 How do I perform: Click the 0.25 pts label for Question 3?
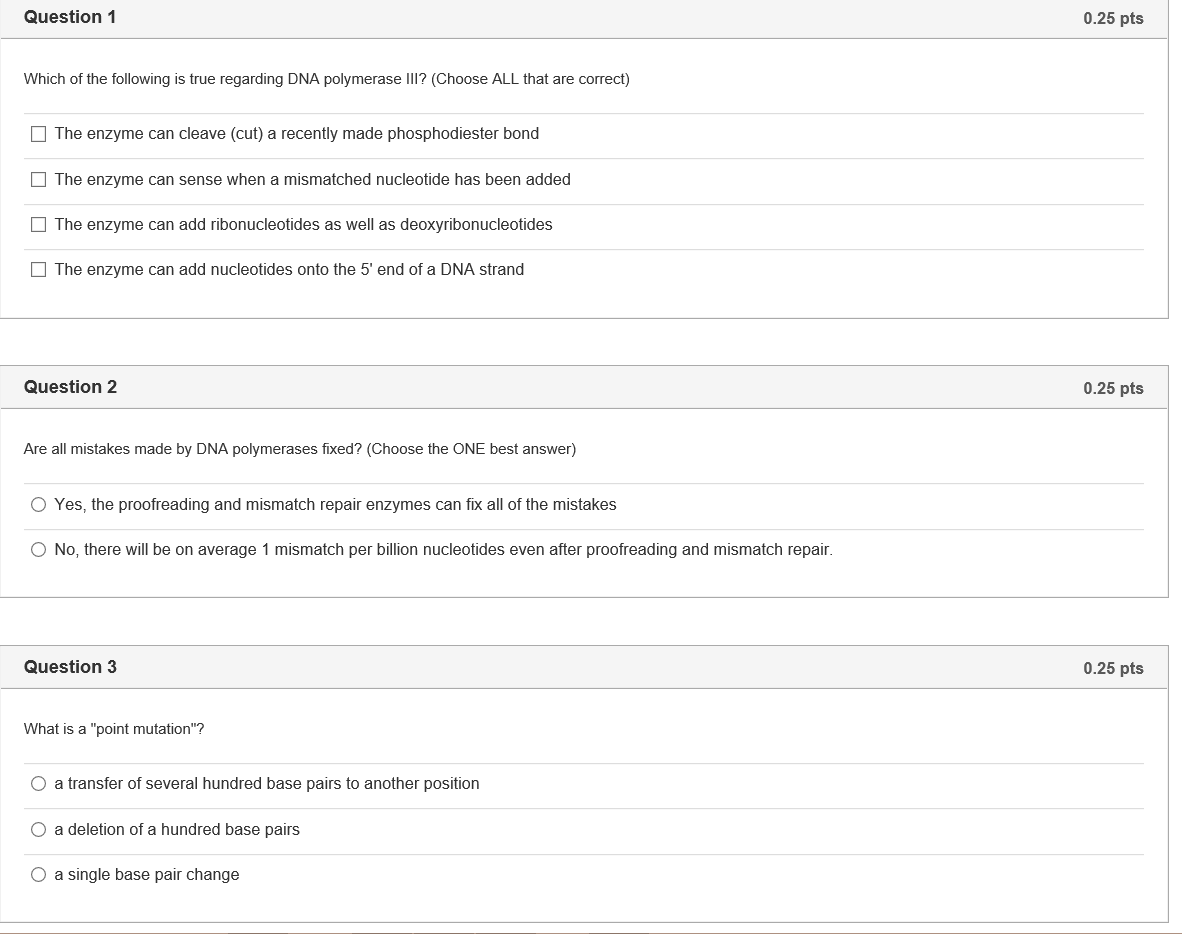click(x=1113, y=668)
